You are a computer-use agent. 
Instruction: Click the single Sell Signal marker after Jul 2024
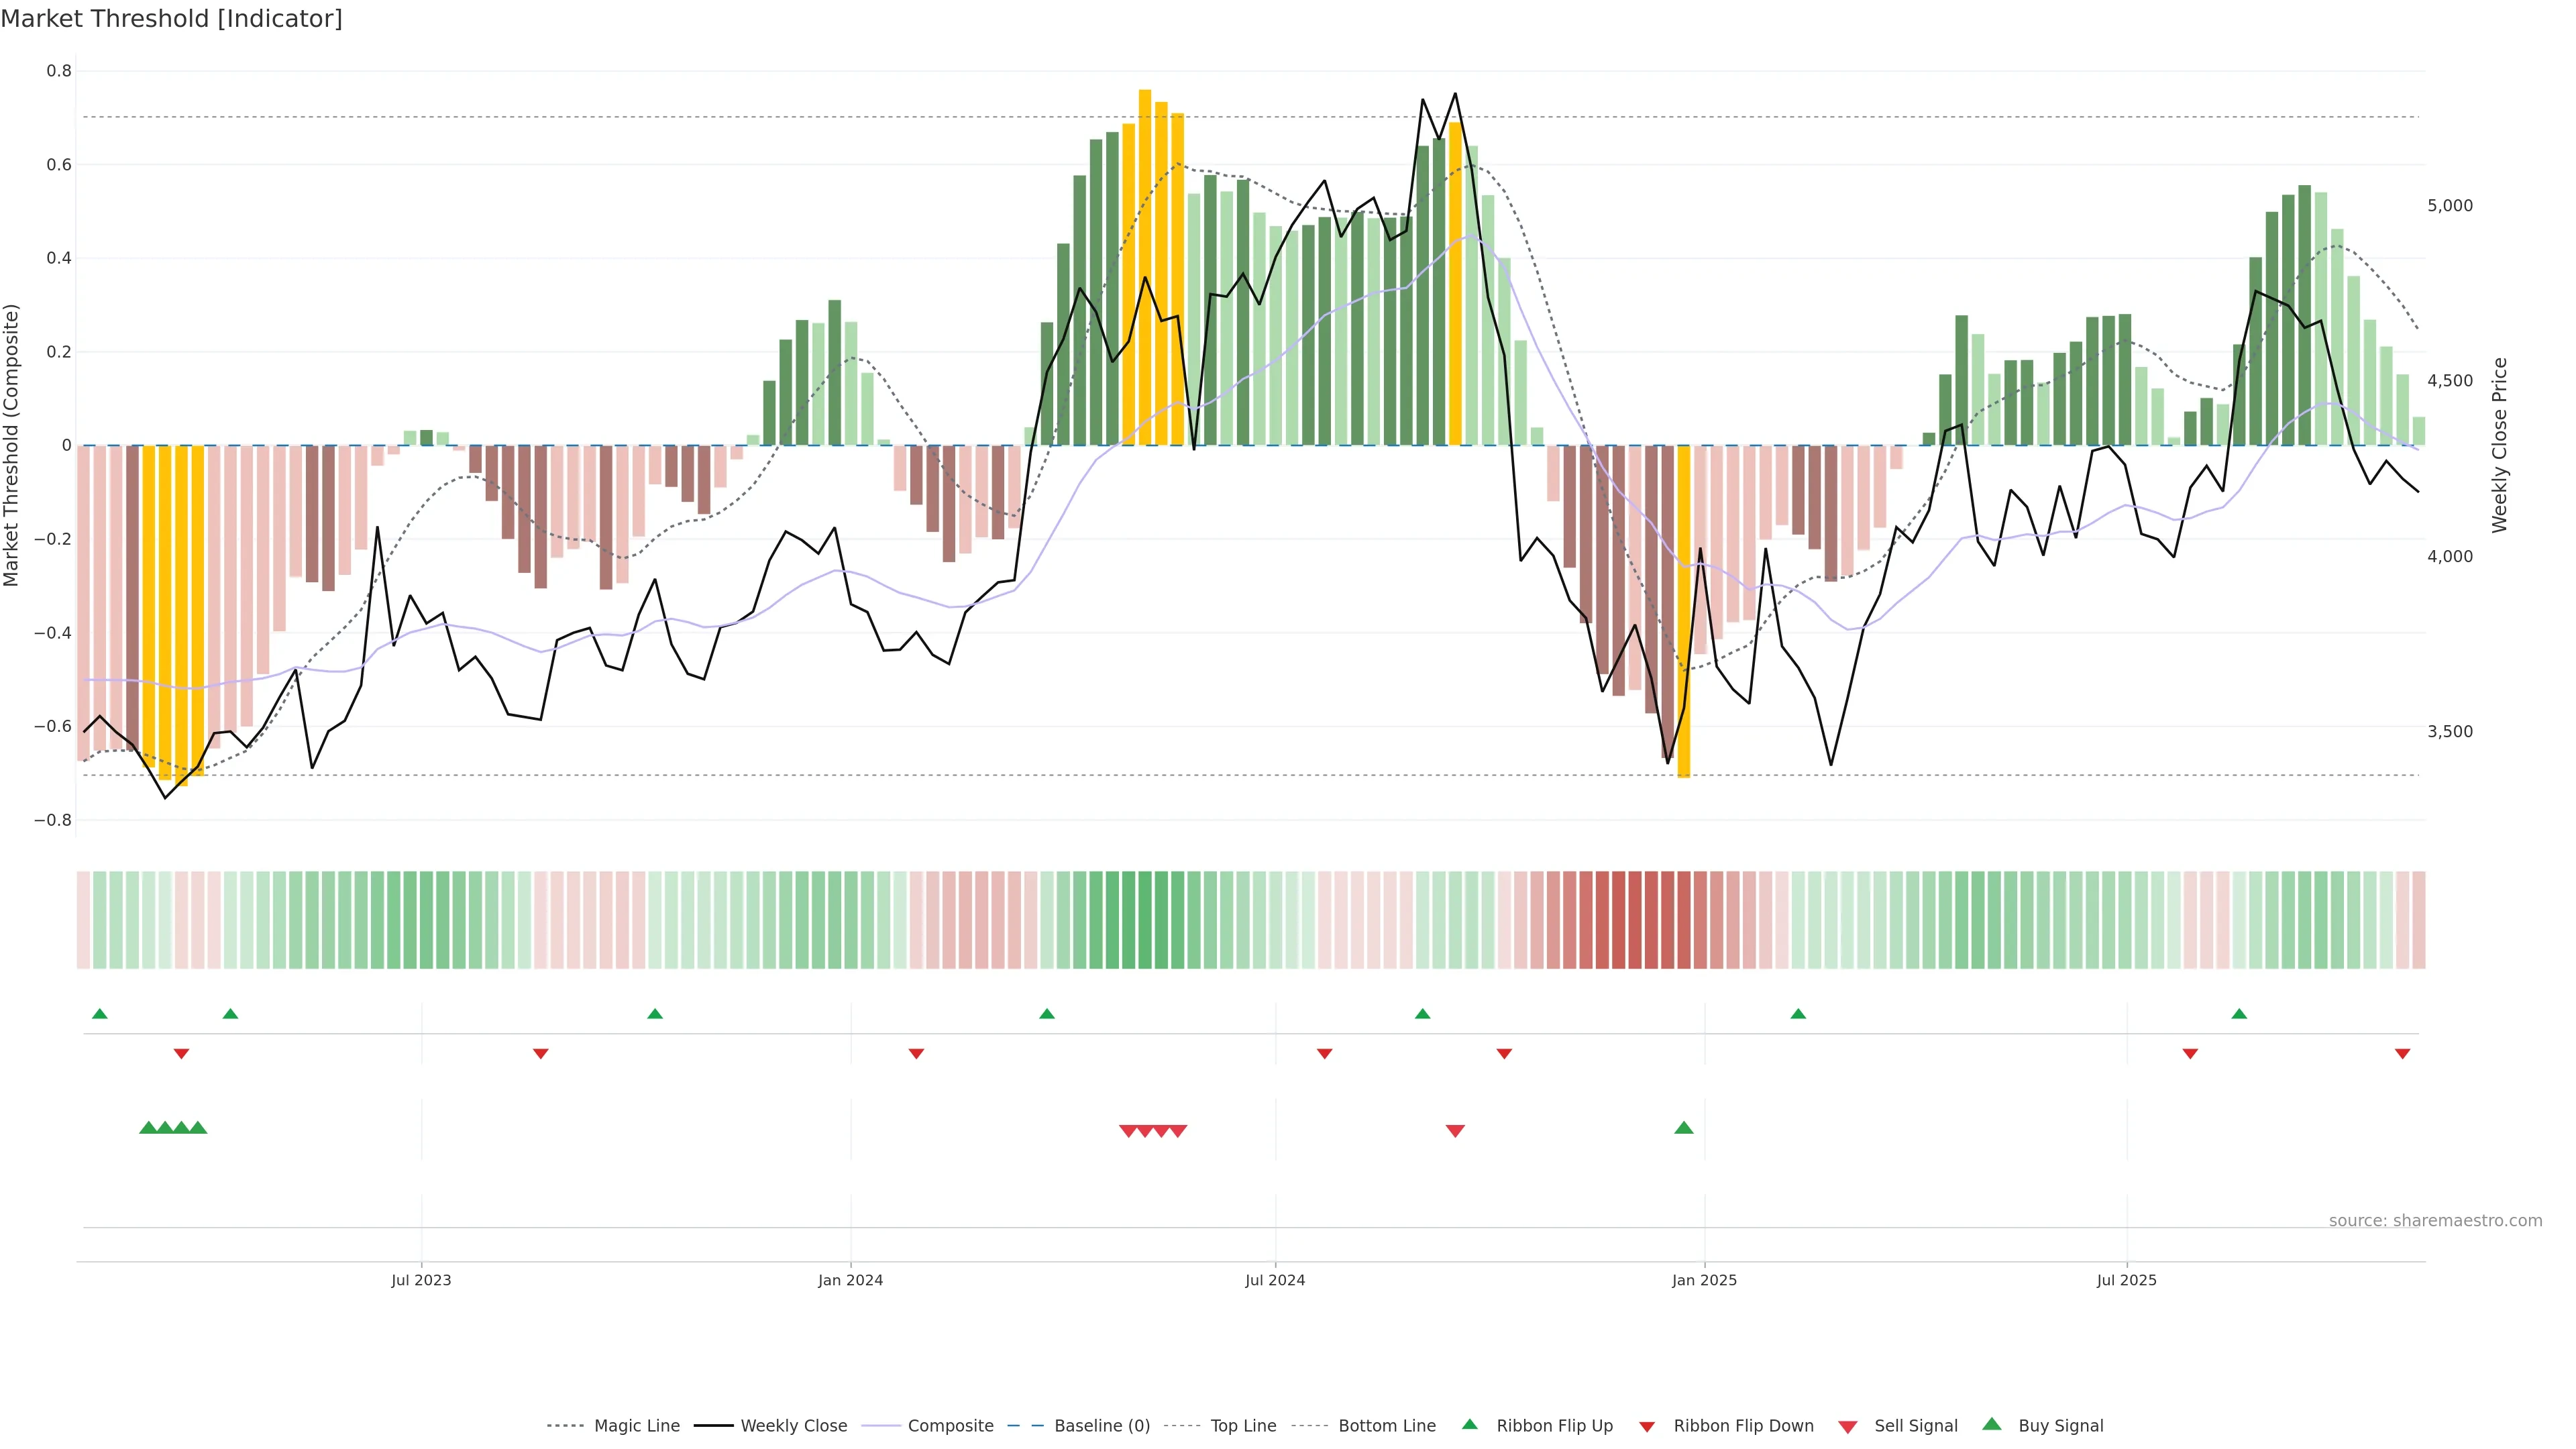point(1455,1131)
